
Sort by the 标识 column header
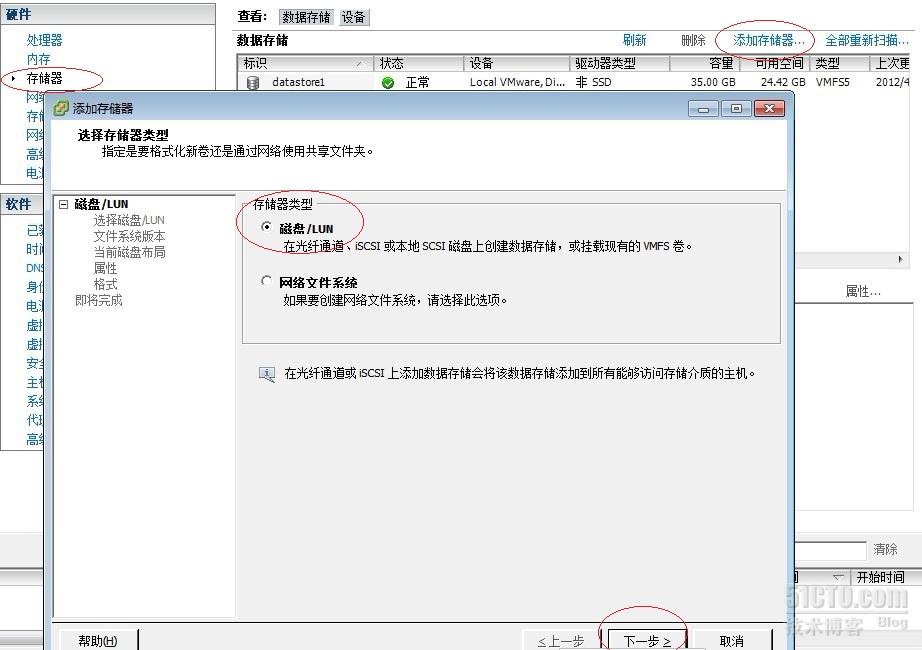pos(305,63)
